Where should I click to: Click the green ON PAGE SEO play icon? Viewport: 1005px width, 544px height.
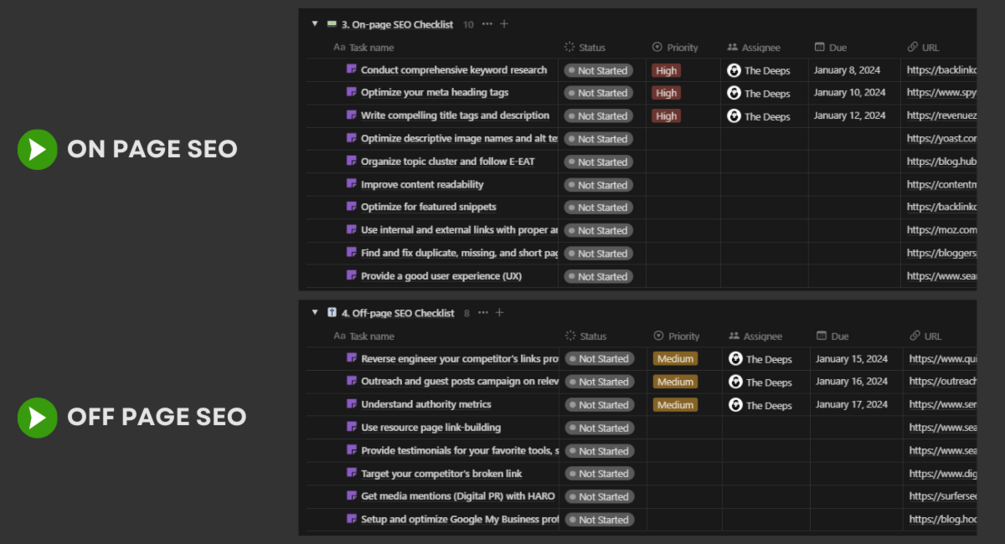point(37,150)
